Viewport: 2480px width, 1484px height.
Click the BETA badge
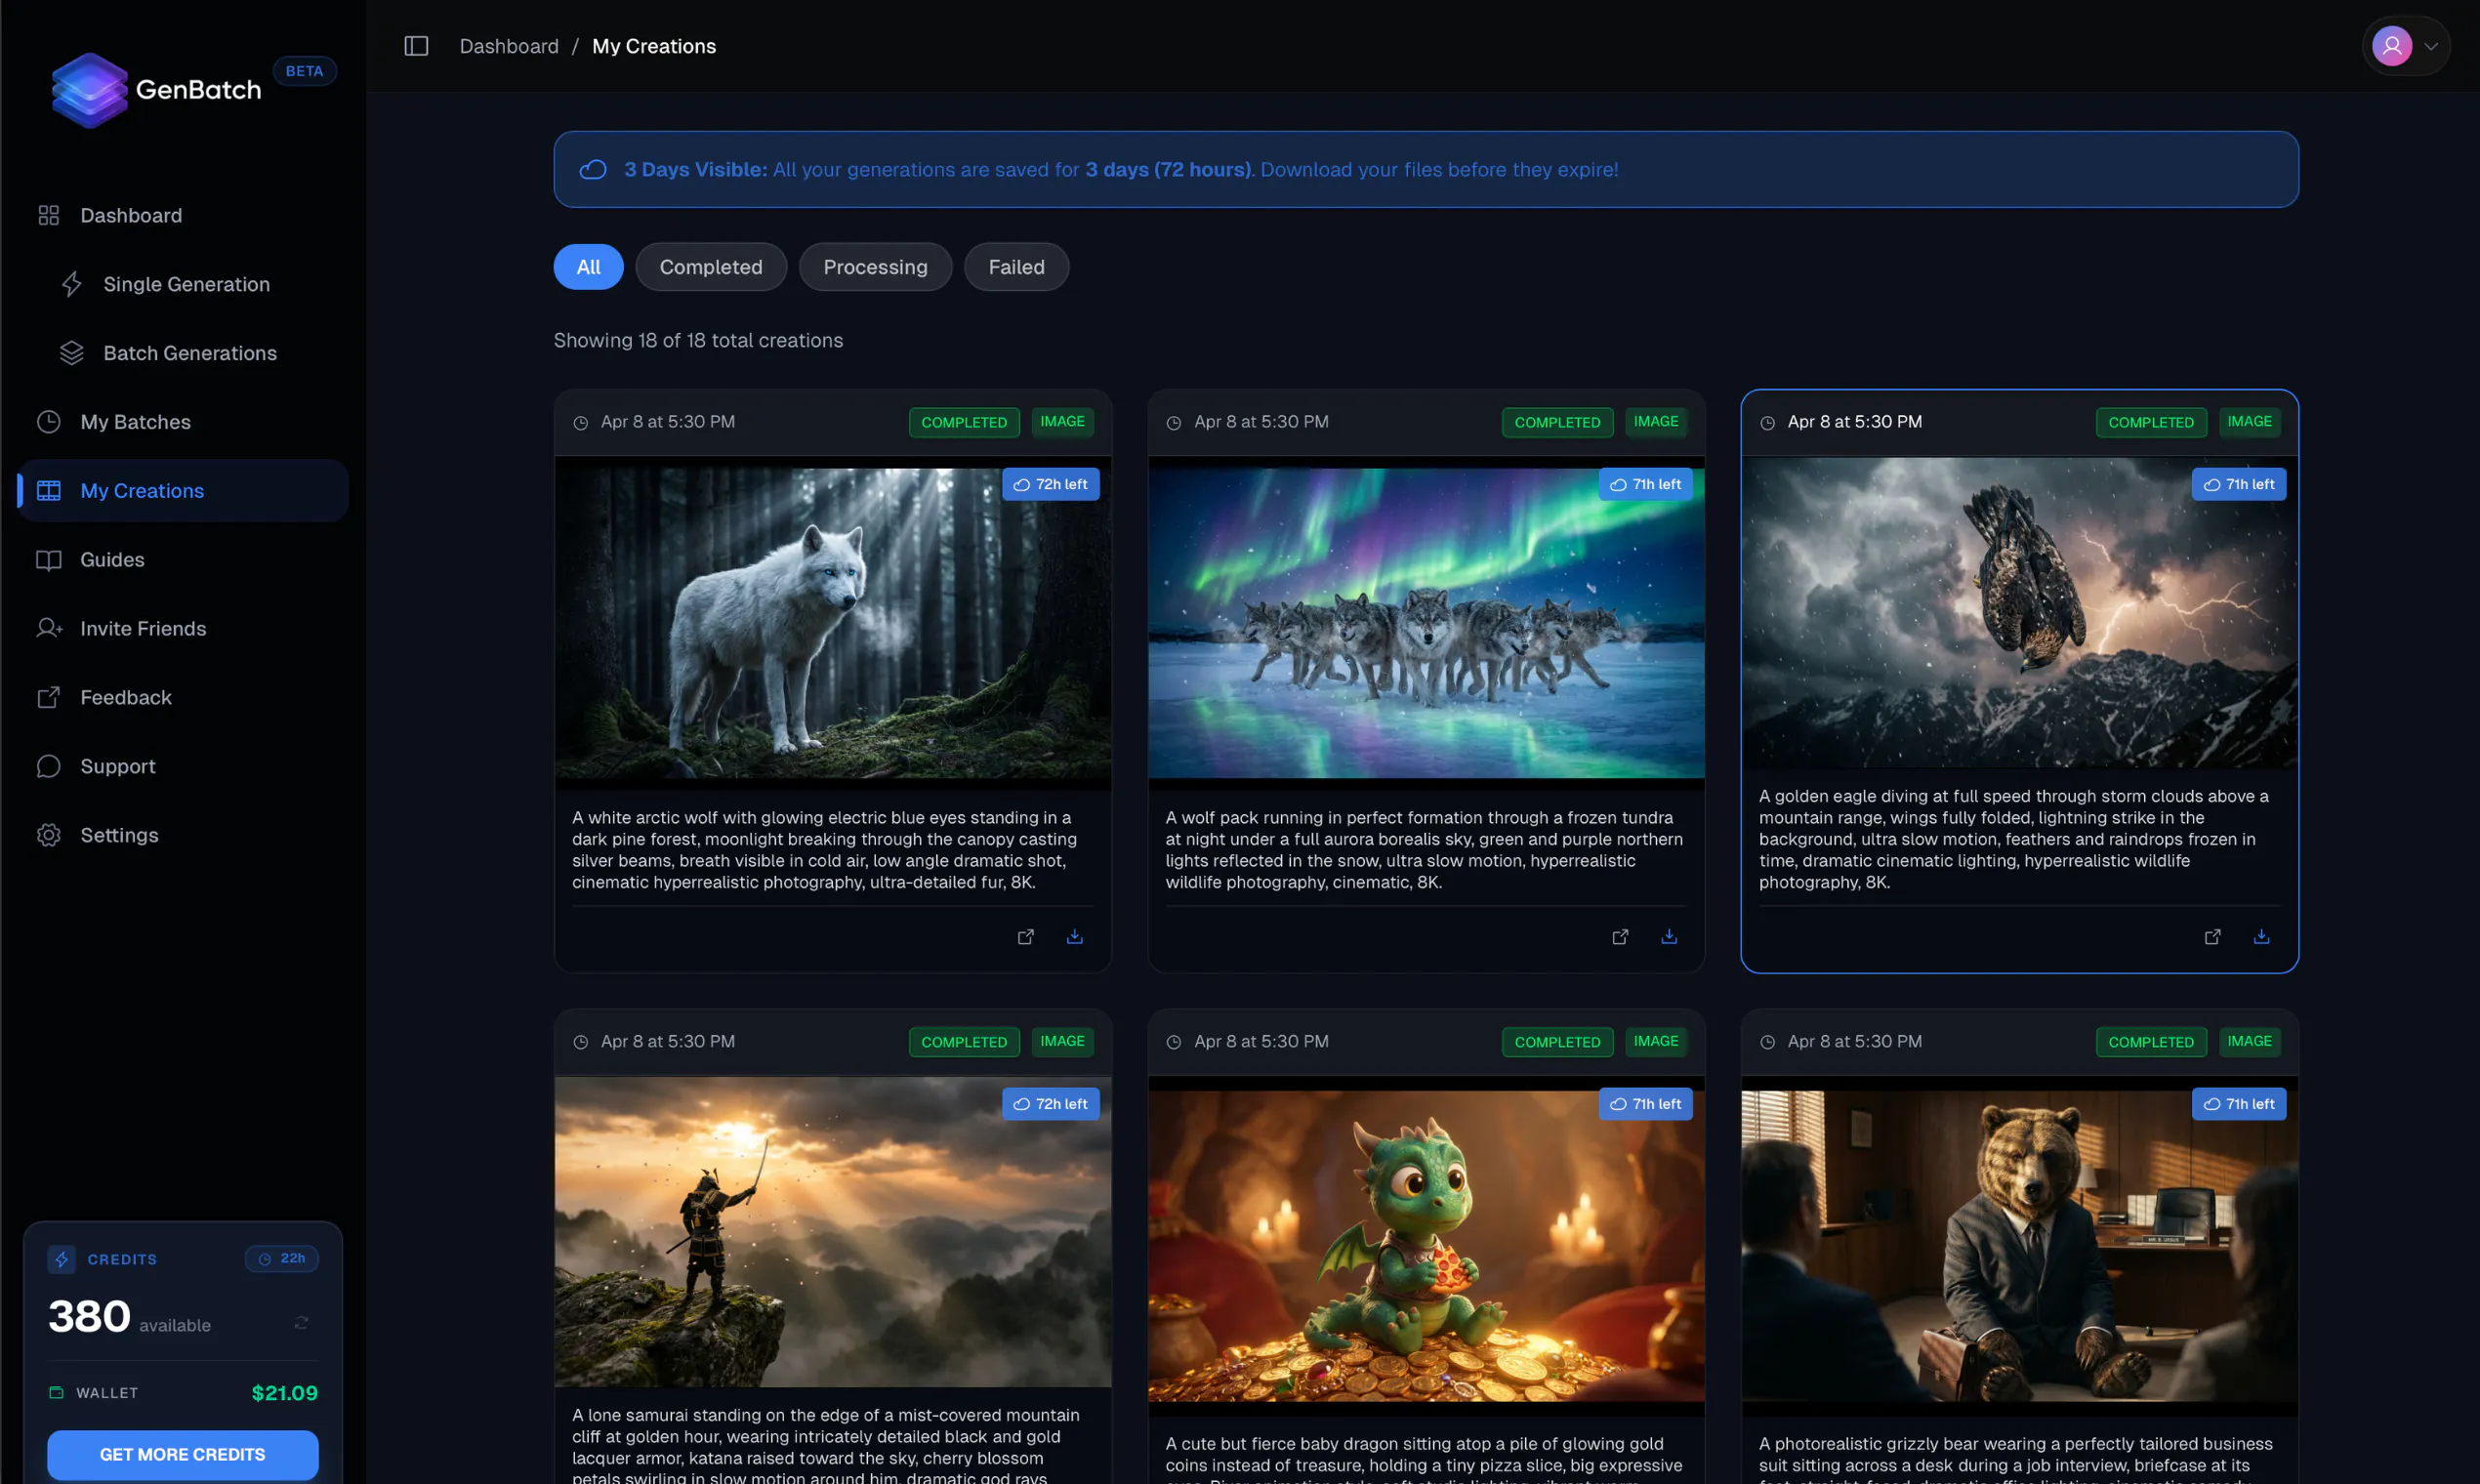(x=305, y=71)
